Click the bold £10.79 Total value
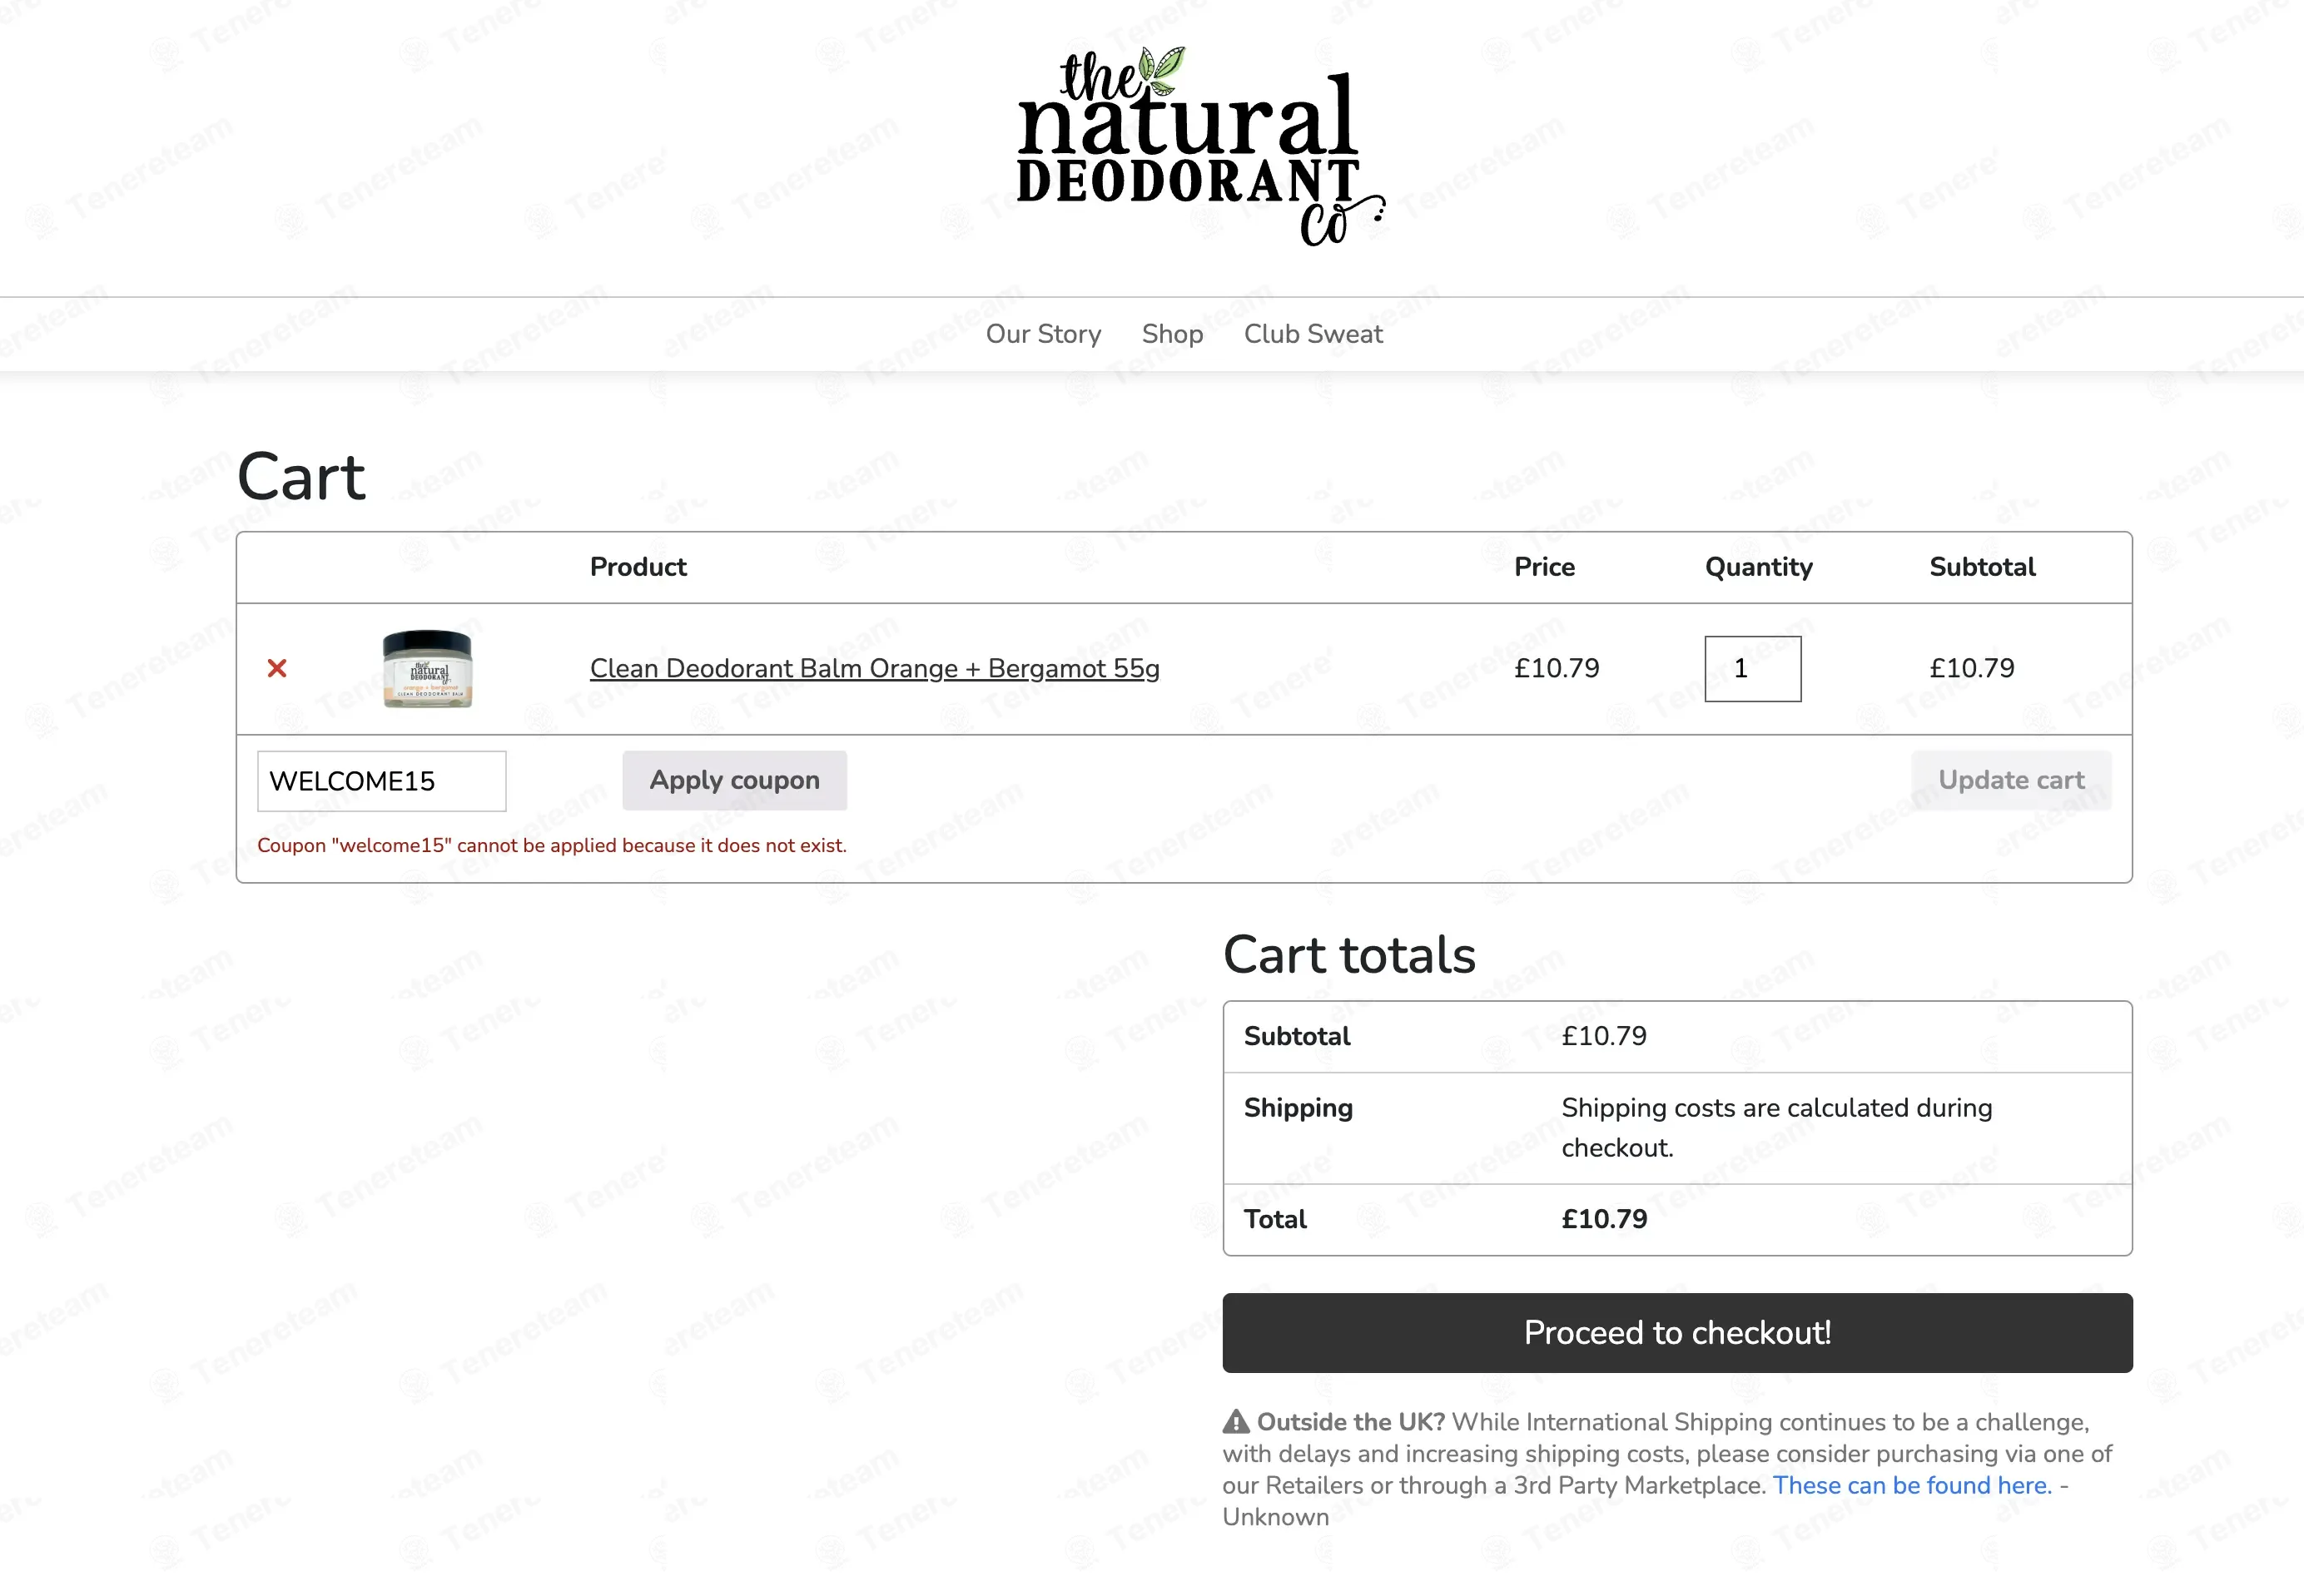2304x1596 pixels. pyautogui.click(x=1604, y=1219)
